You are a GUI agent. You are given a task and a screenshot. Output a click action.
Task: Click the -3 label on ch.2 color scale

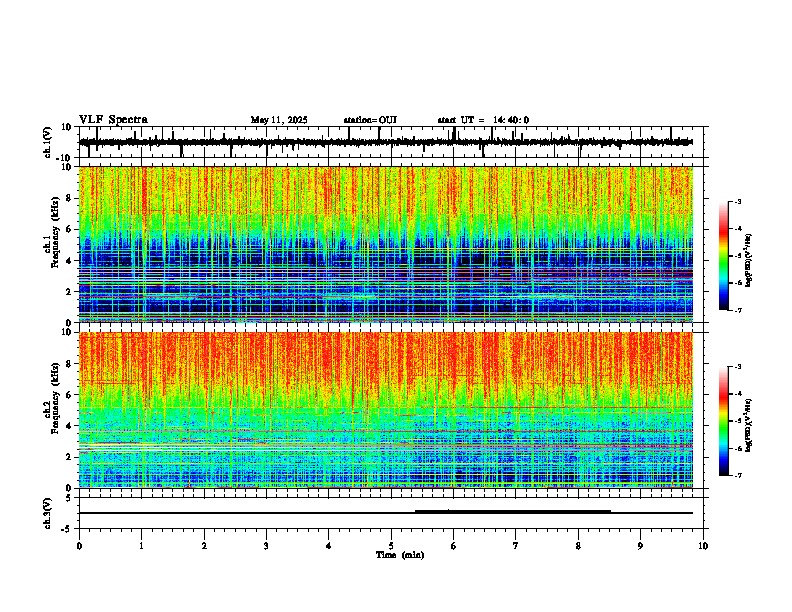point(737,367)
